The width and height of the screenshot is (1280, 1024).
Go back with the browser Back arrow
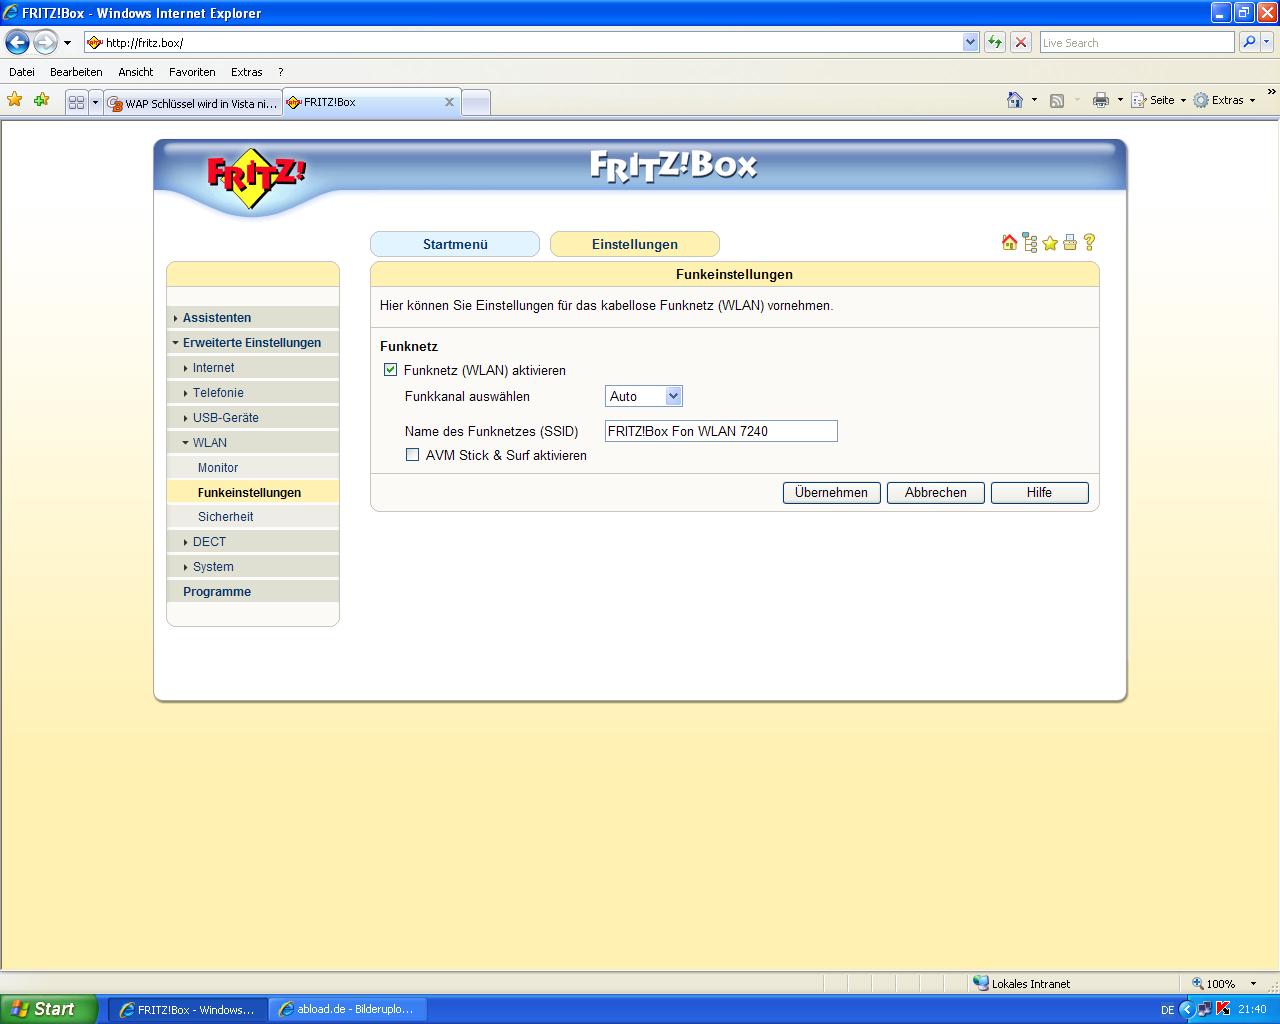[17, 42]
